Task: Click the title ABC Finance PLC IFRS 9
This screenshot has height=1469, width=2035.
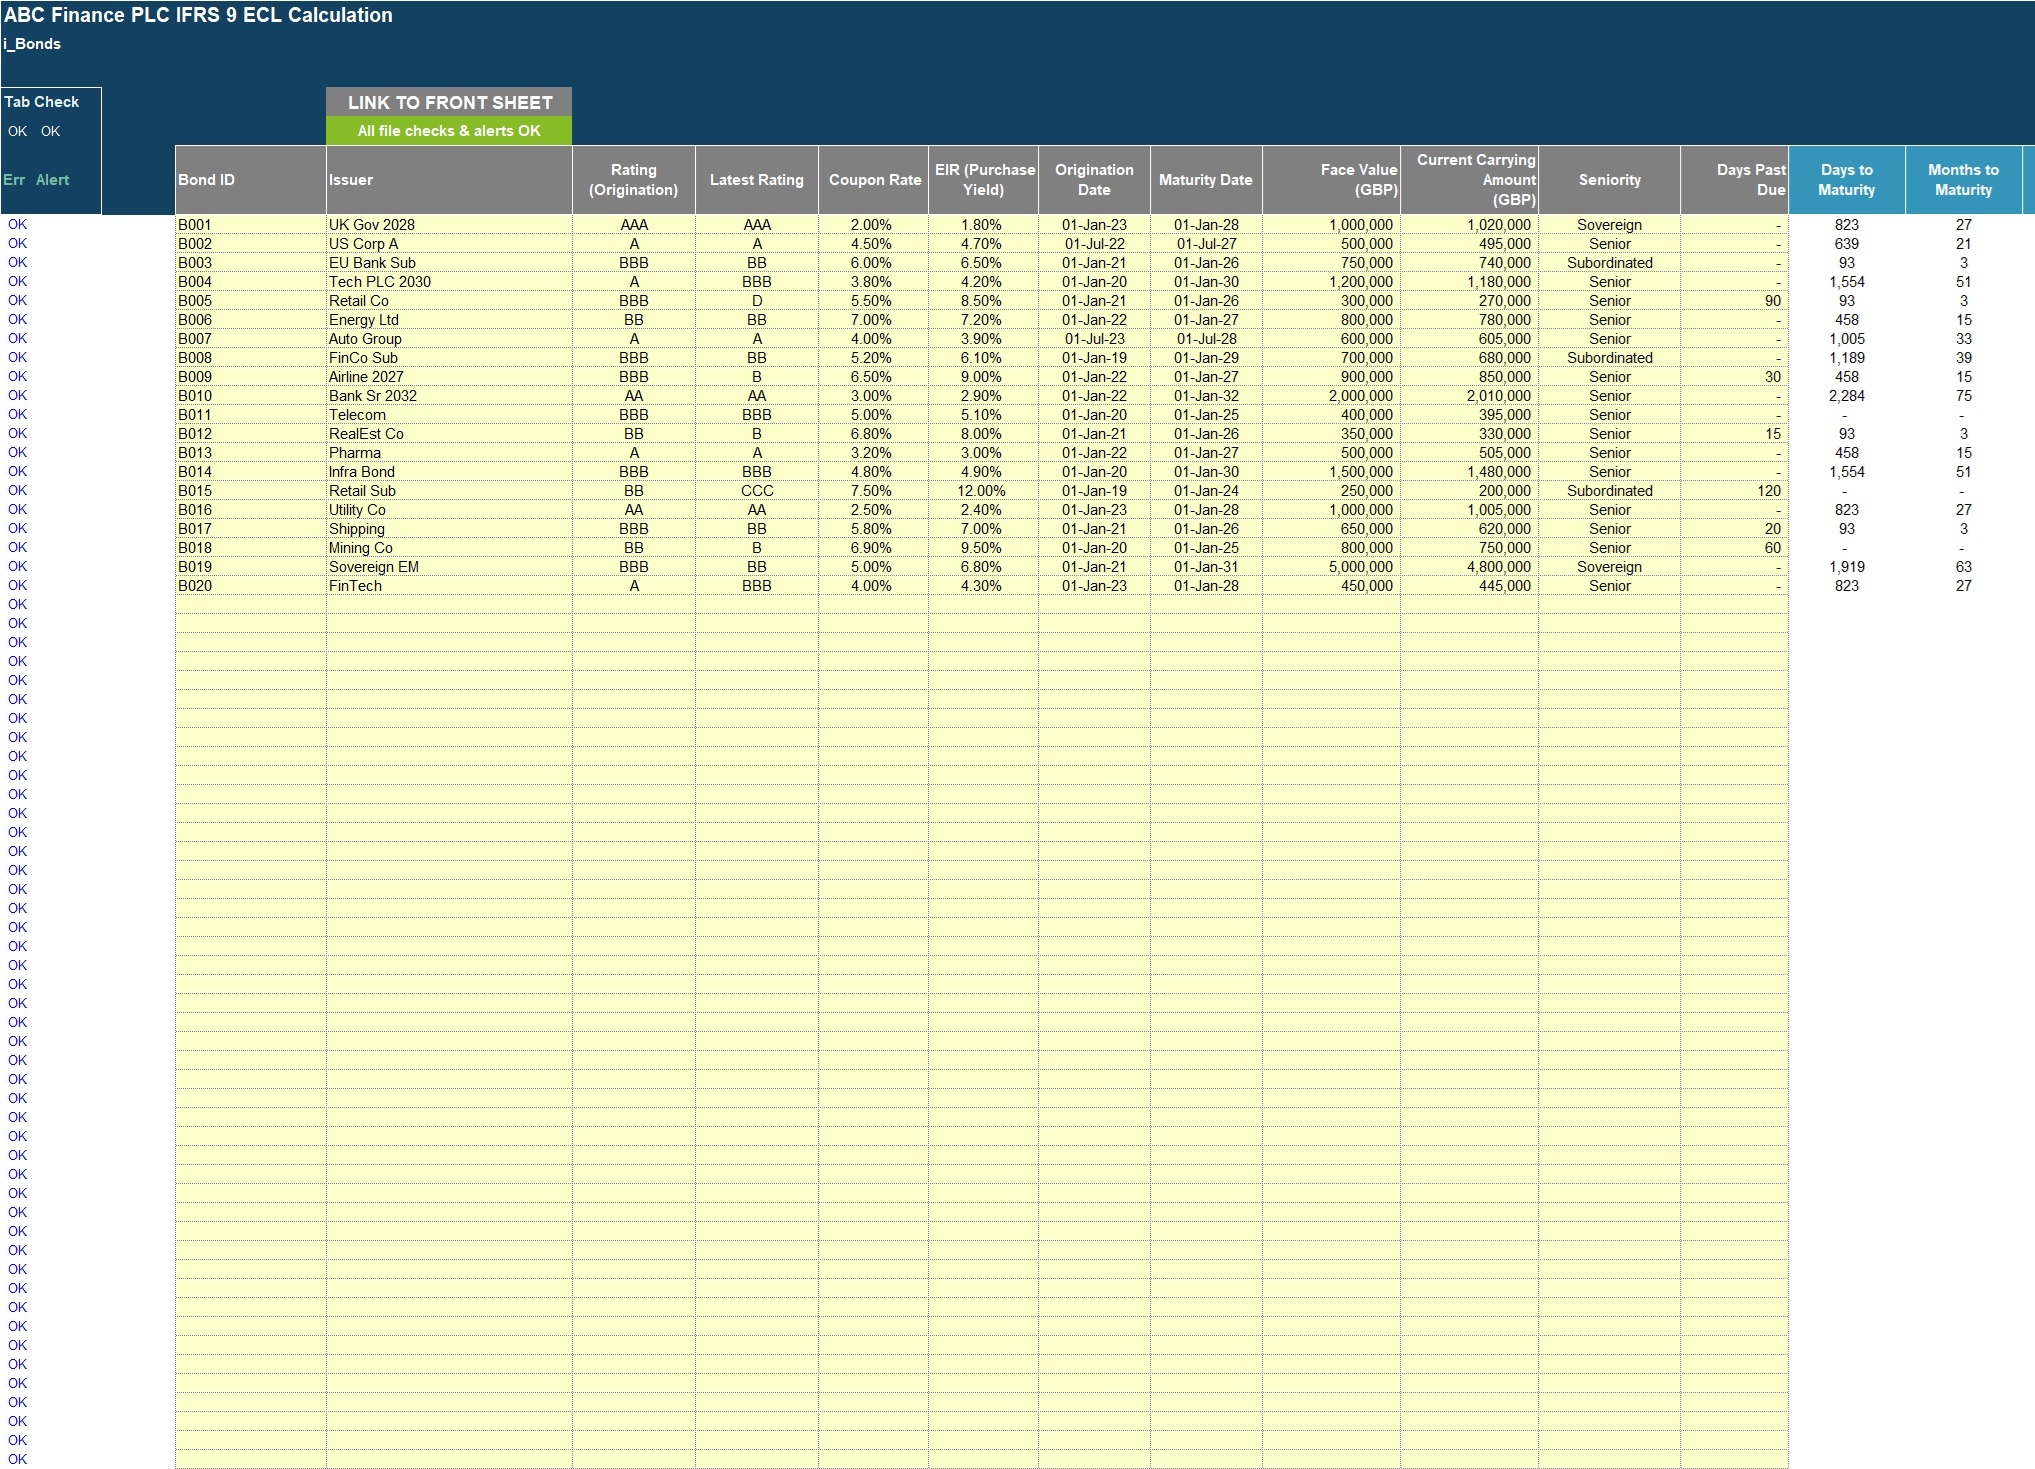Action: tap(196, 15)
